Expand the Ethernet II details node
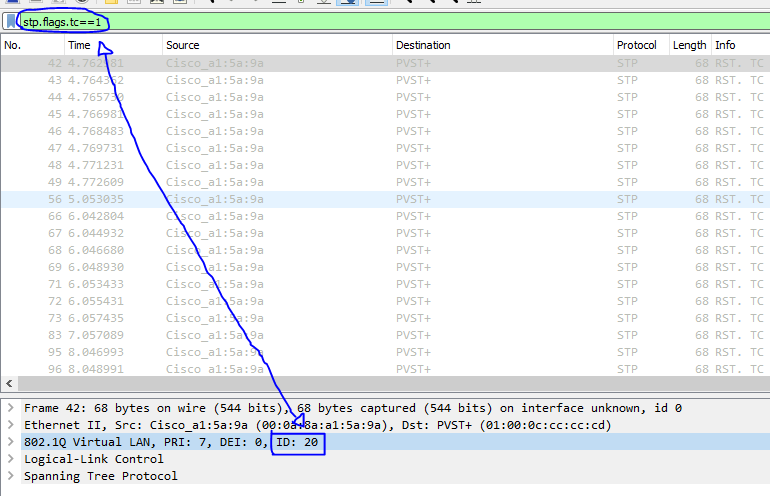The image size is (770, 496). pyautogui.click(x=11, y=425)
